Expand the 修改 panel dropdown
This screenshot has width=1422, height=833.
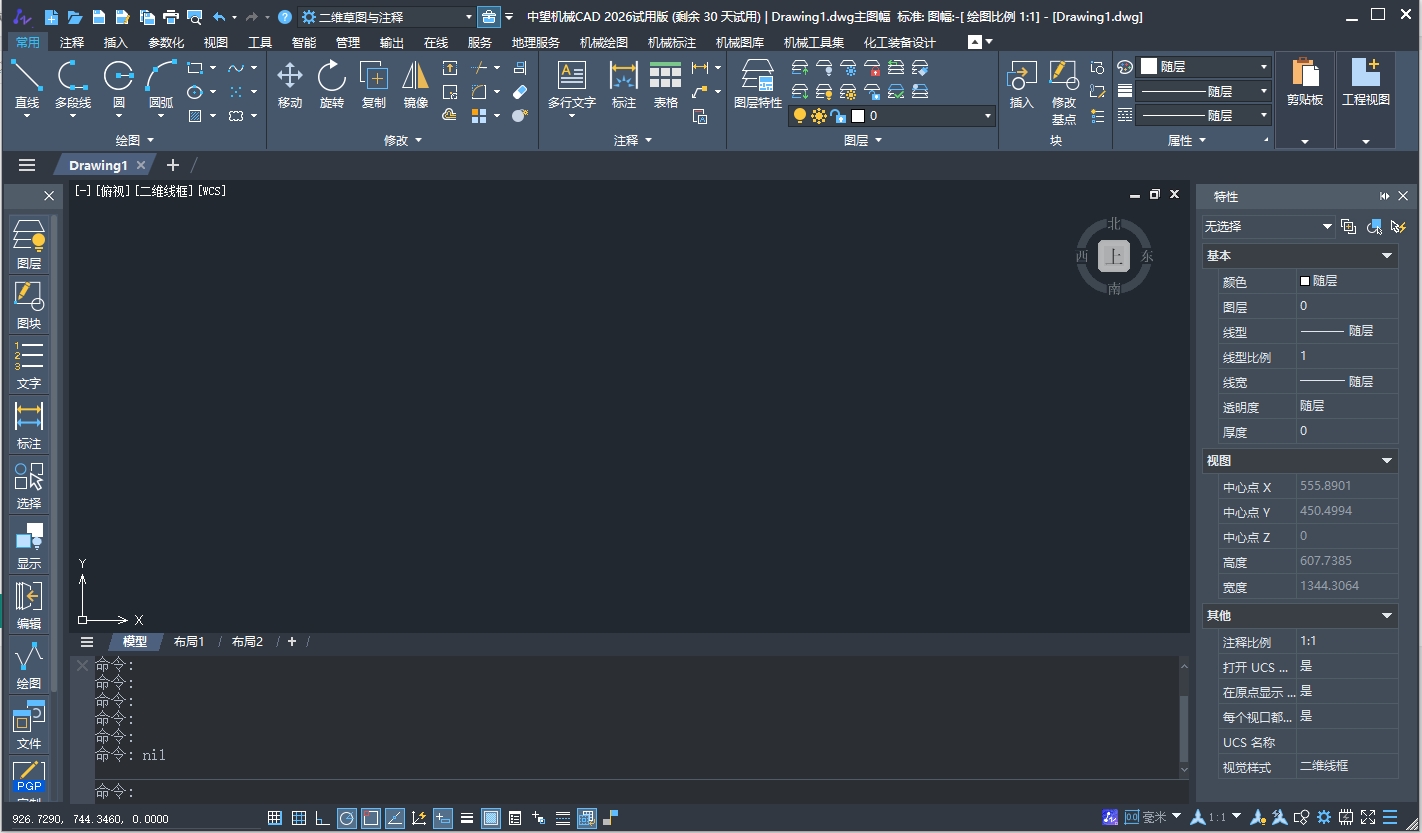coord(403,141)
